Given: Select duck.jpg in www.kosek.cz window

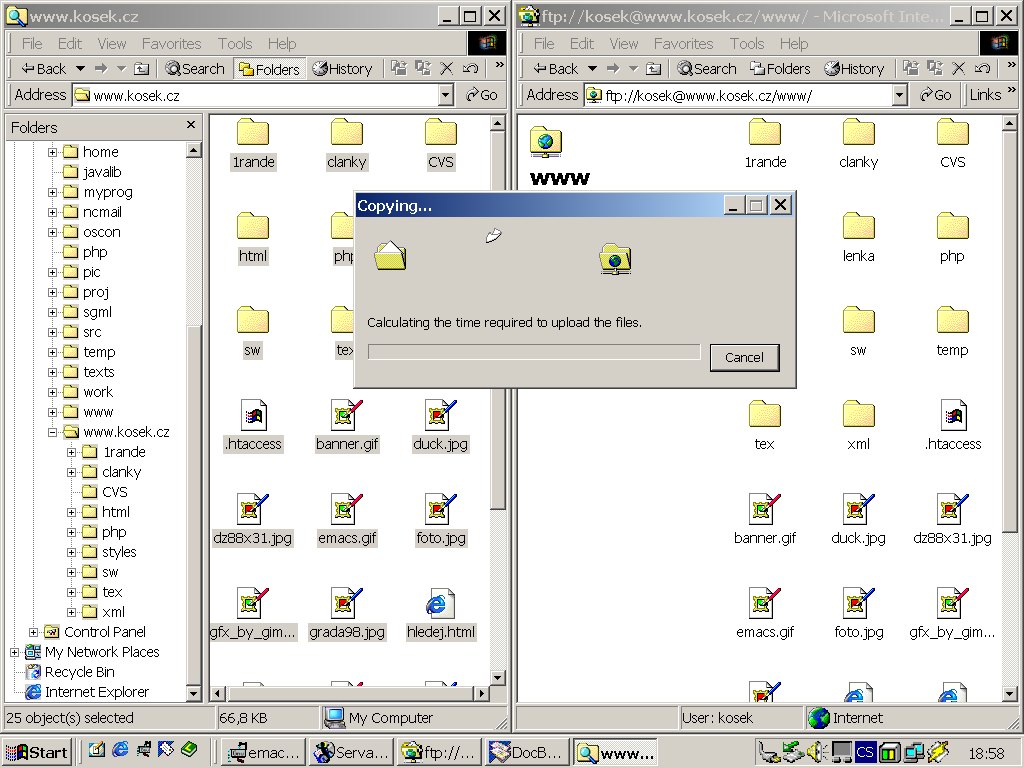Looking at the screenshot, I should point(440,426).
